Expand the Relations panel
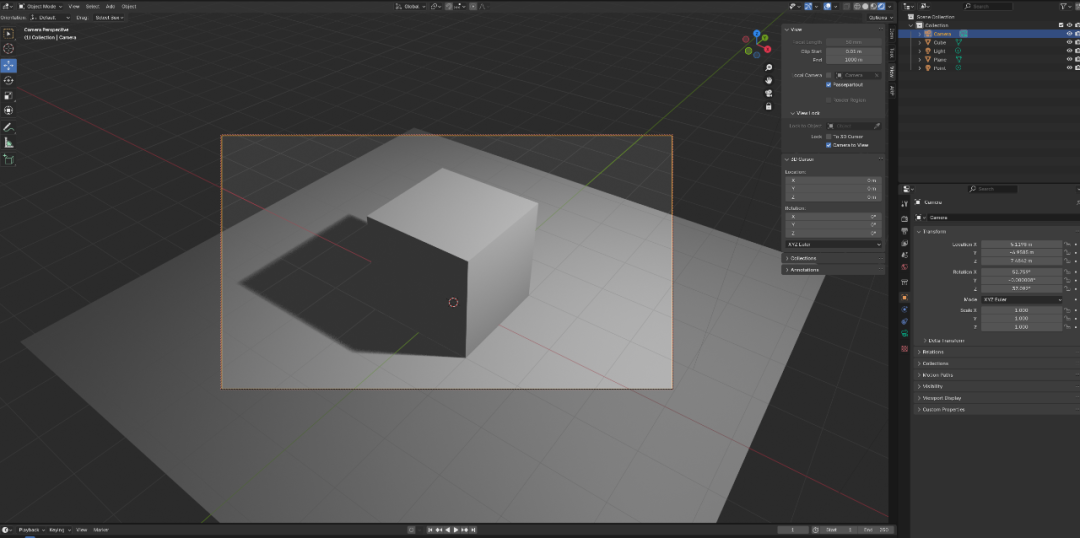Screen dimensions: 1080x538 coord(933,352)
